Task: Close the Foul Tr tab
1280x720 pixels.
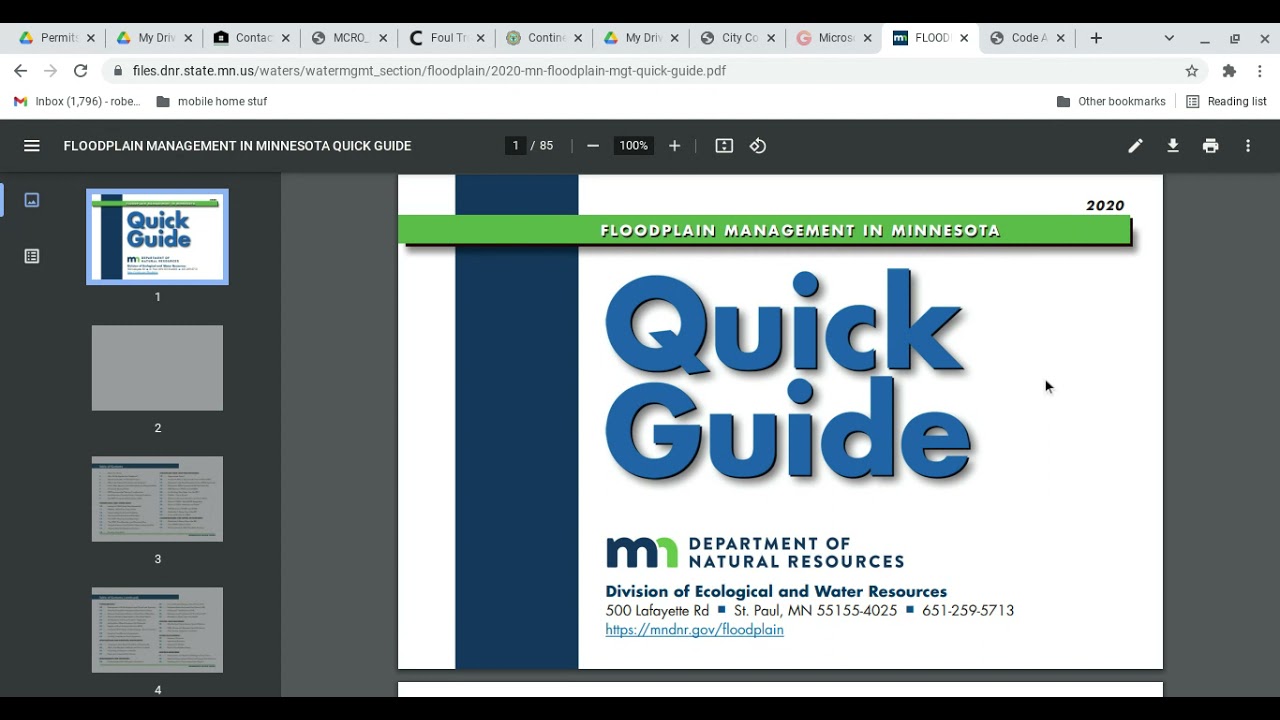Action: [x=480, y=38]
